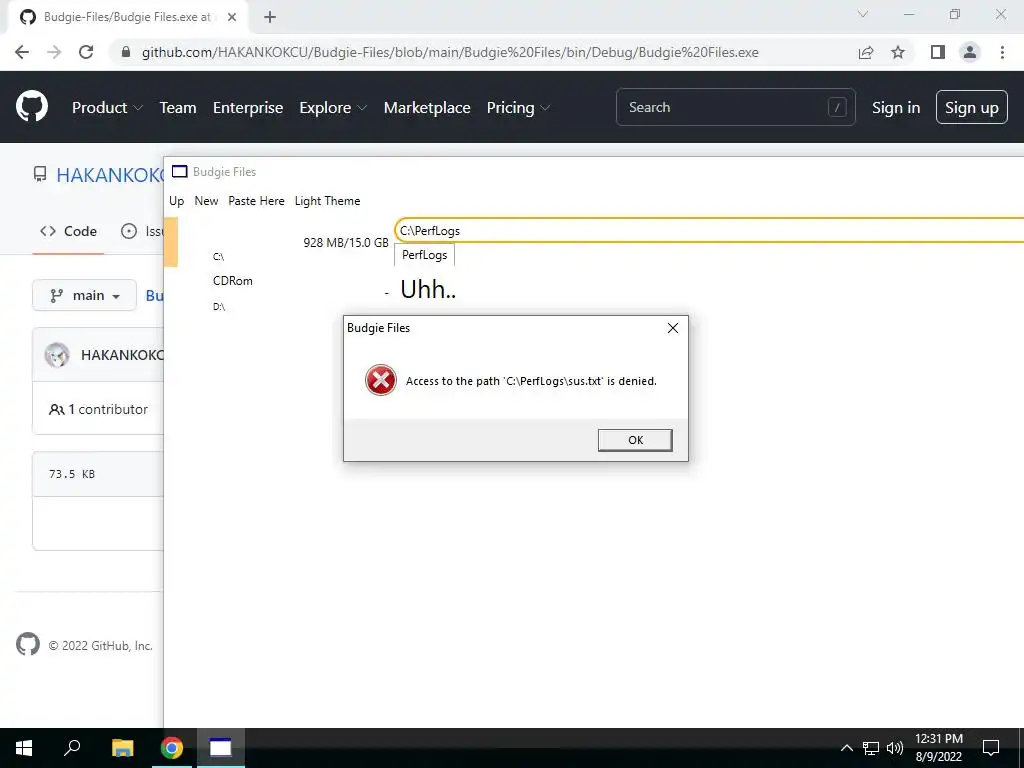Expand the Explore dropdown

click(x=333, y=108)
